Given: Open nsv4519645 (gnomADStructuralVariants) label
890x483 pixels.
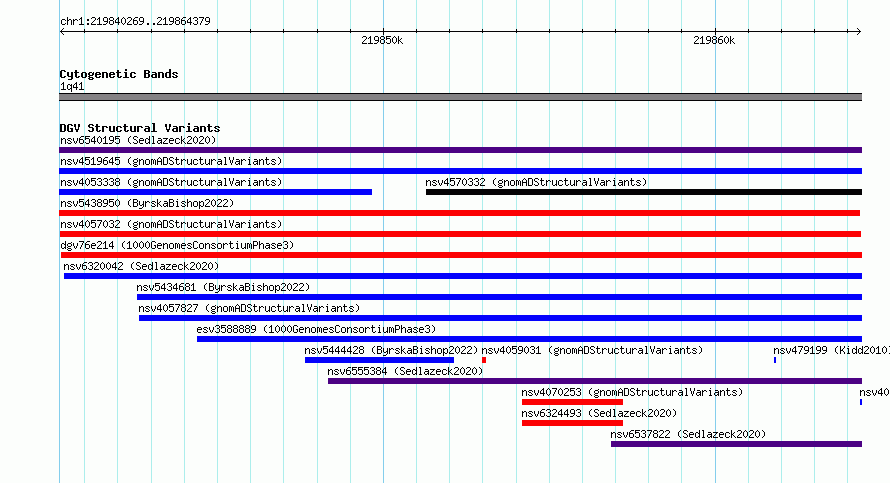Looking at the screenshot, I should tap(171, 161).
